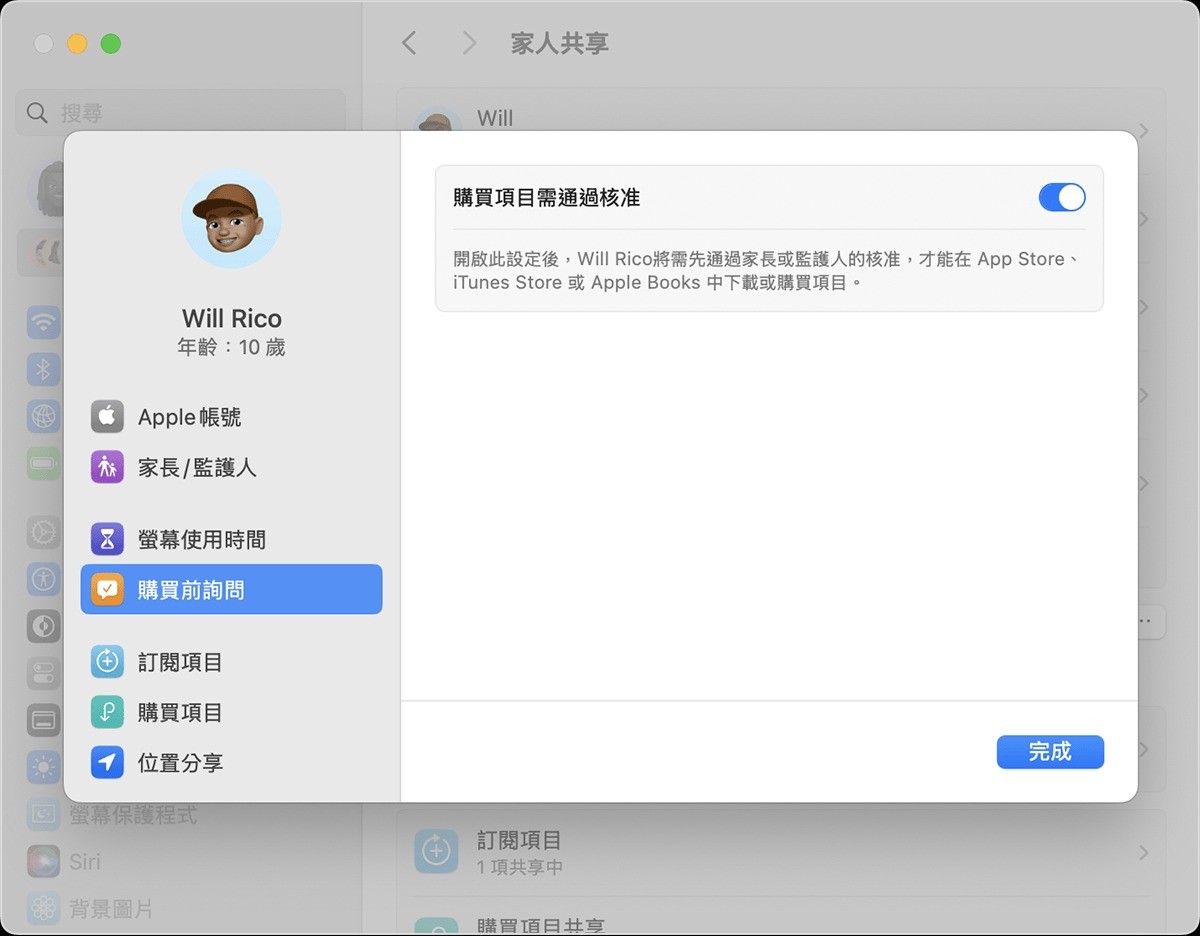Click the hourglass Screen Time icon
Image resolution: width=1200 pixels, height=936 pixels.
(107, 540)
